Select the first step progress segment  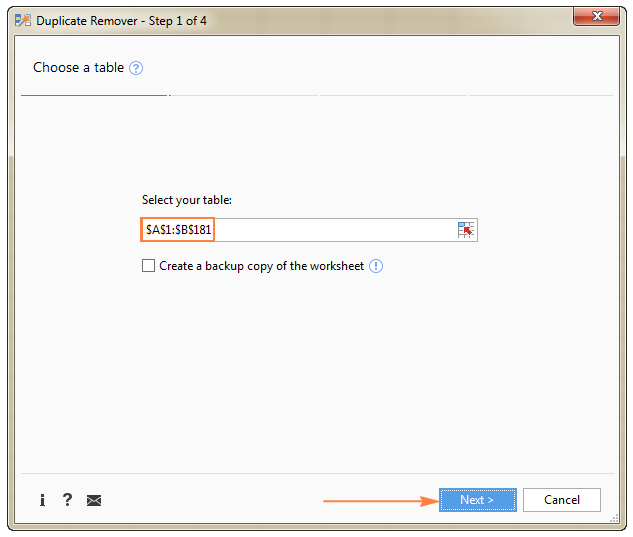[x=95, y=95]
